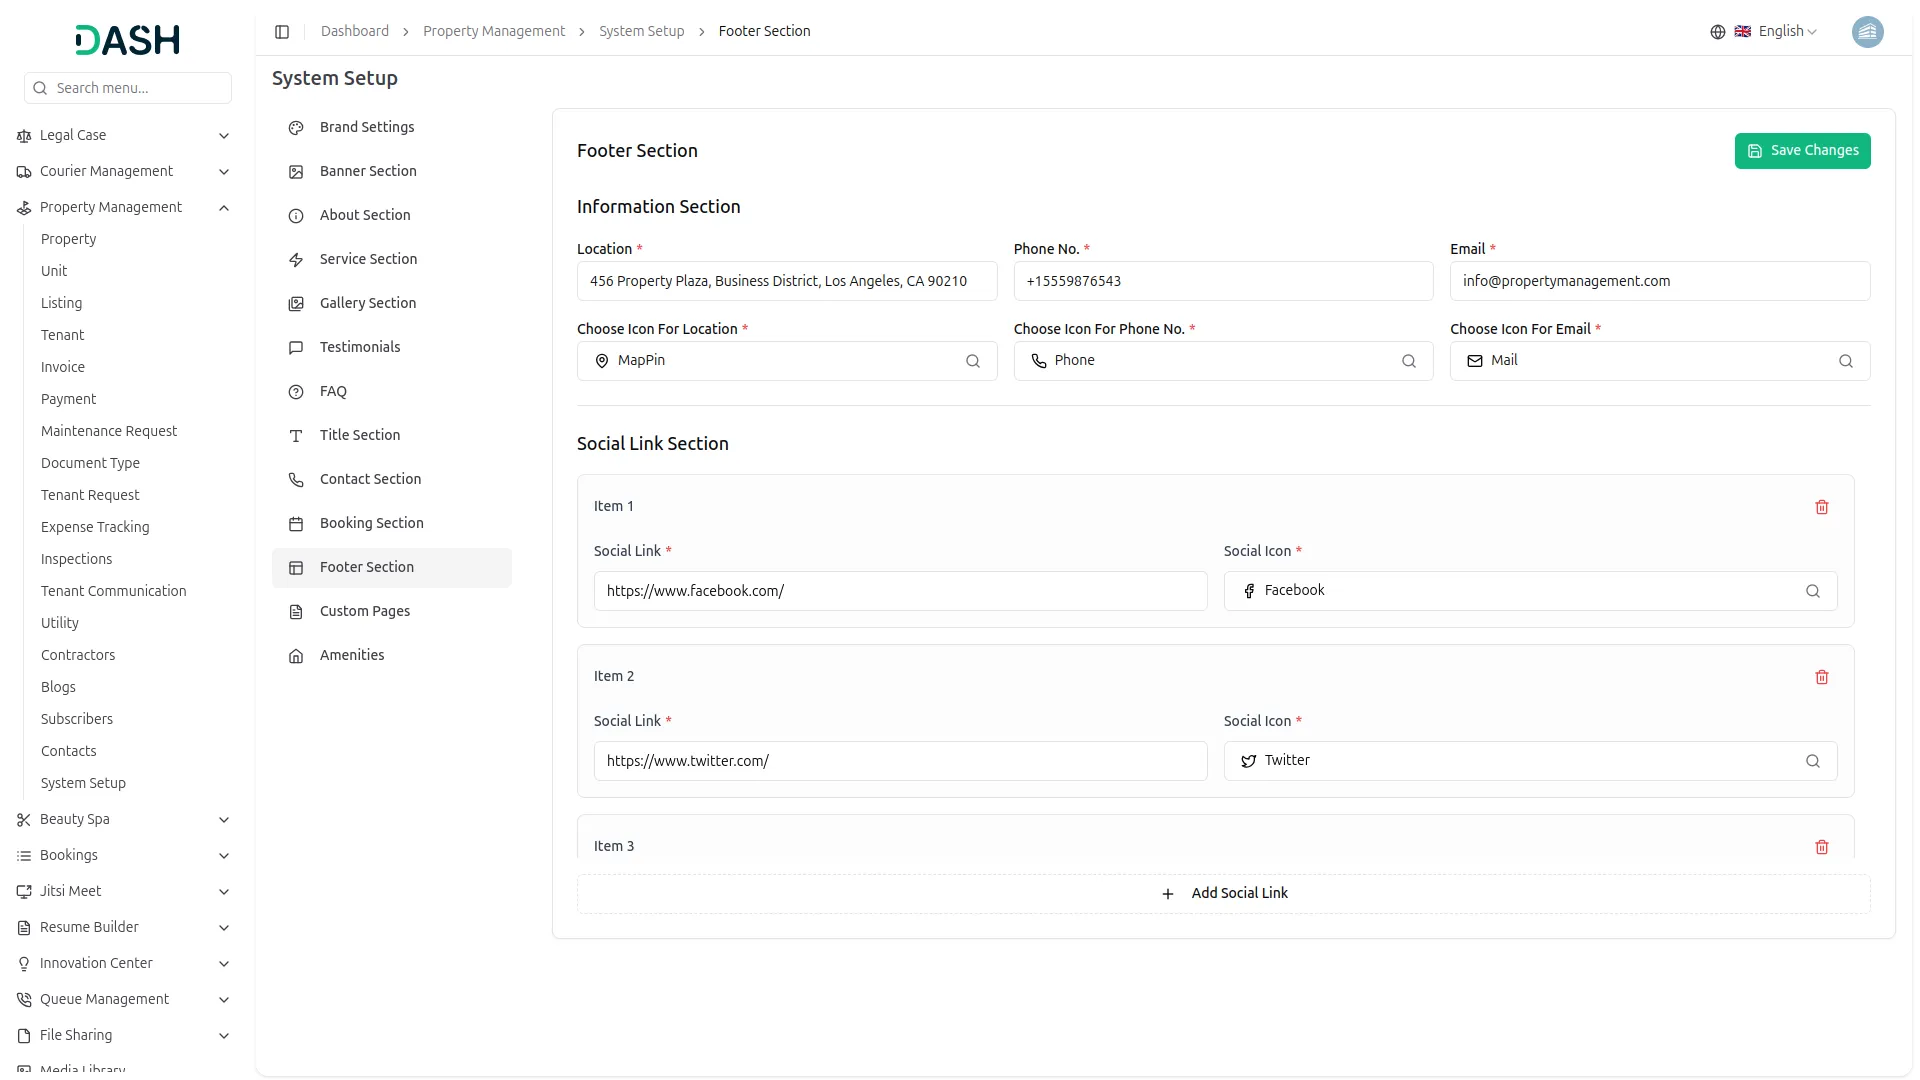Click search icon in Mail icon field
Screen dimensions: 1920x1080
click(1845, 361)
